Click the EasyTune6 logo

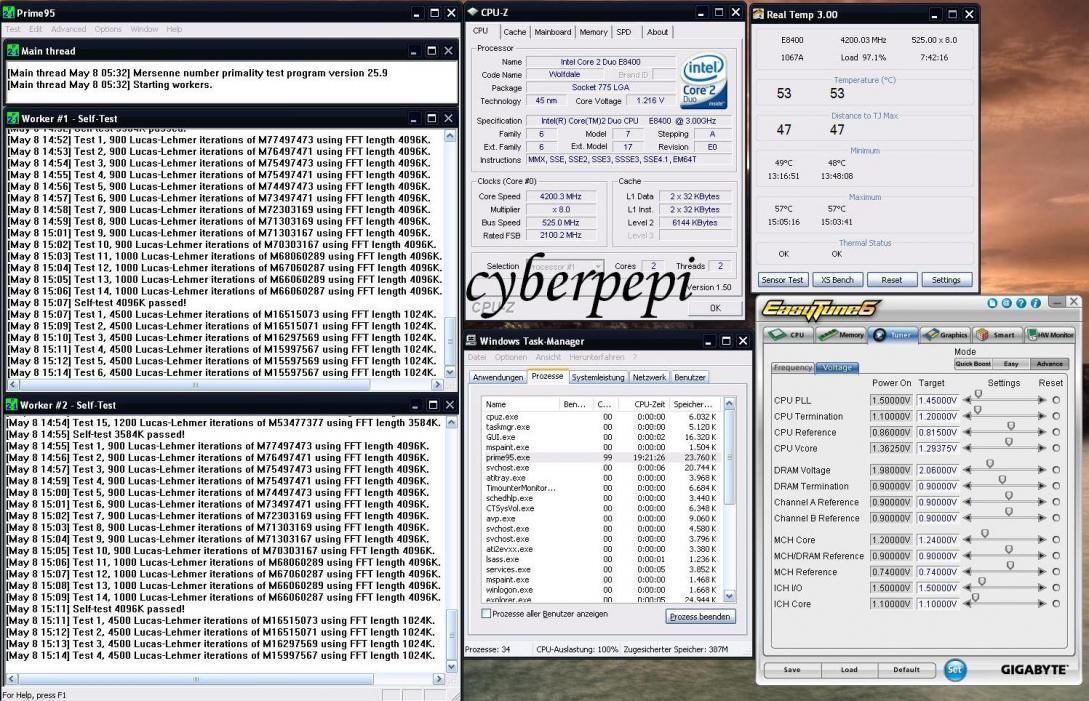(x=822, y=308)
